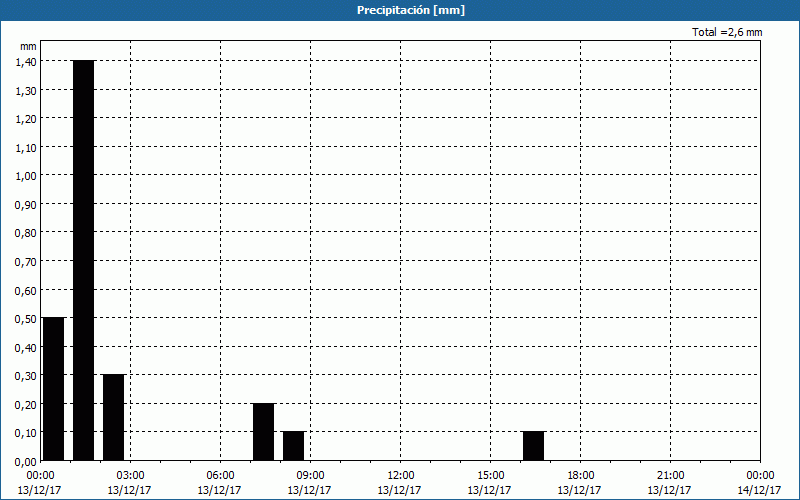The image size is (800, 500).
Task: Click the 09:00 time axis label
Action: pyautogui.click(x=310, y=476)
